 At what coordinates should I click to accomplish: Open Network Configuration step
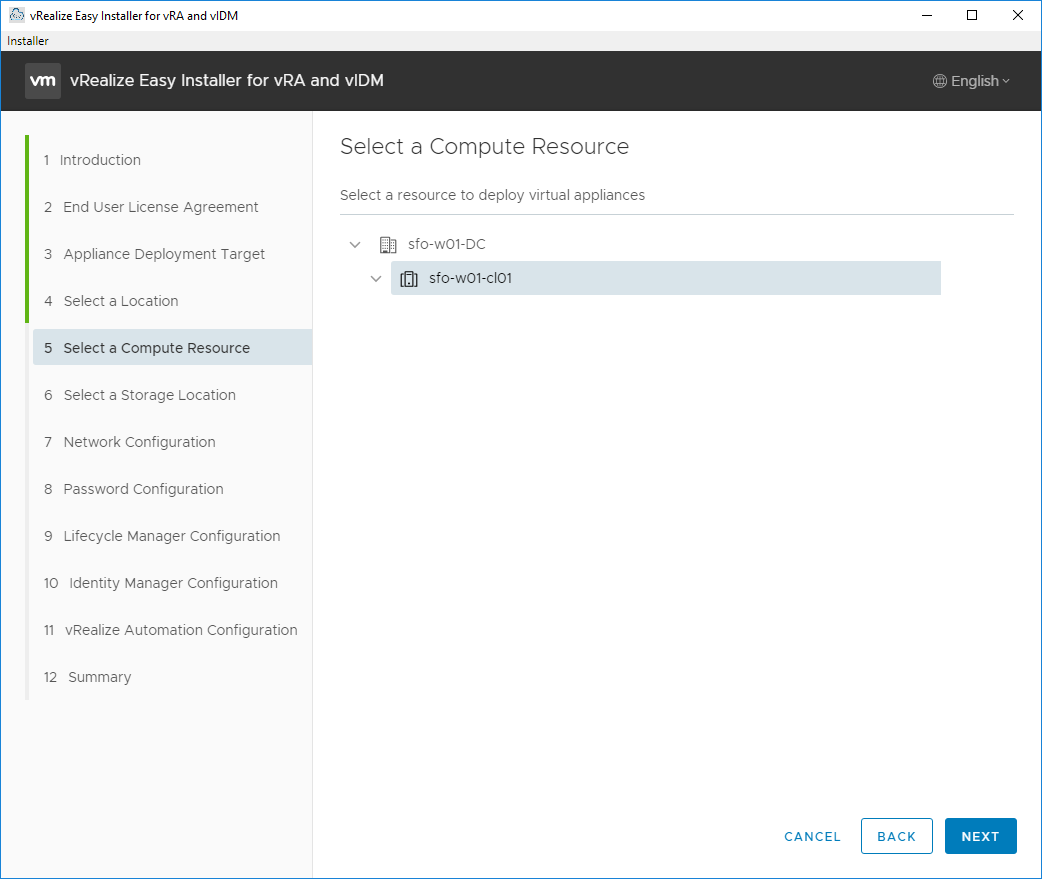pyautogui.click(x=130, y=442)
